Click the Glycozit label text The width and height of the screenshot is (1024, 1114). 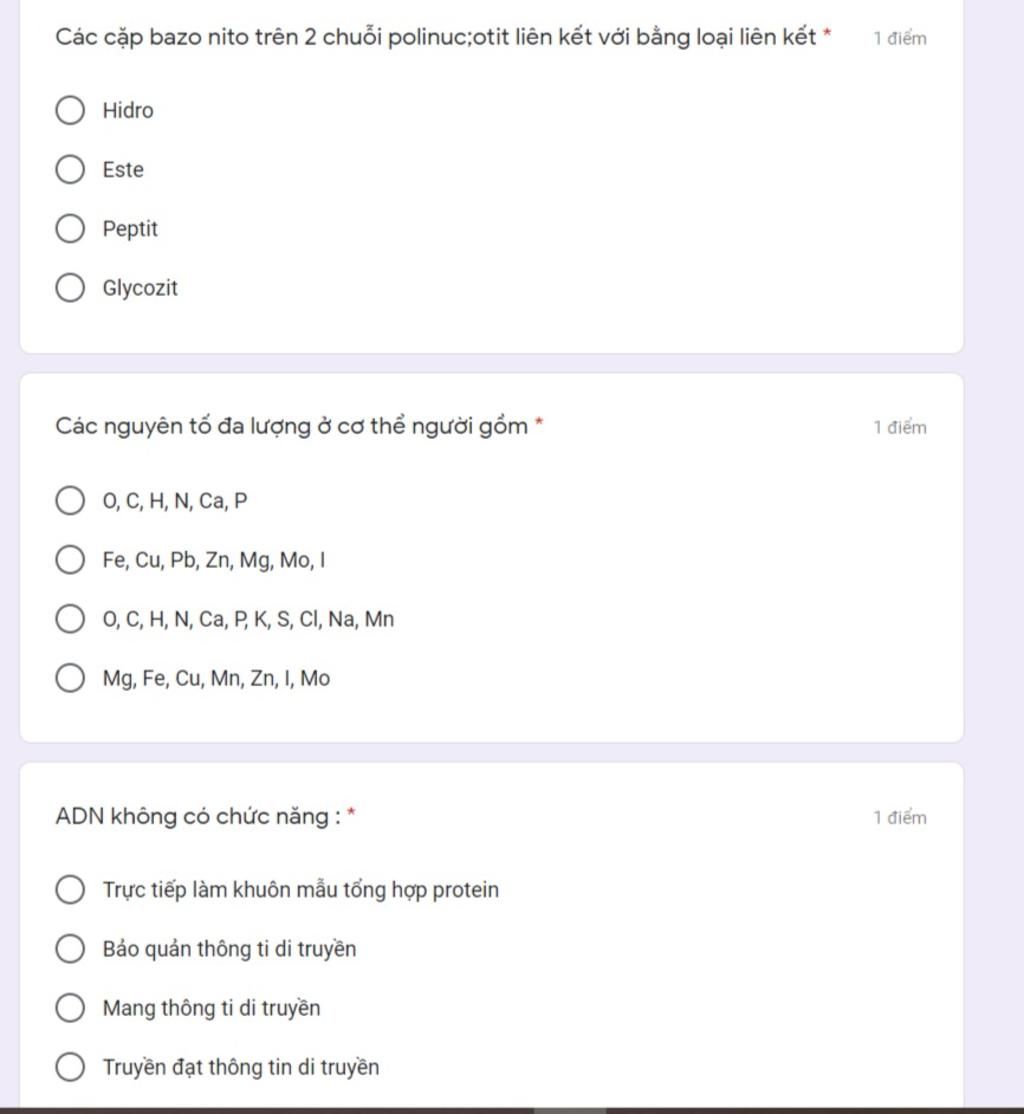pos(140,288)
